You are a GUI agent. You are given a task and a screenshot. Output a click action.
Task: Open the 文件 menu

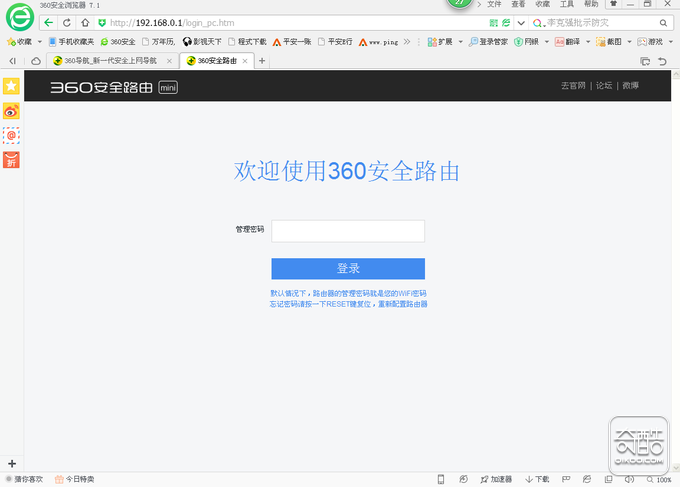[494, 4]
